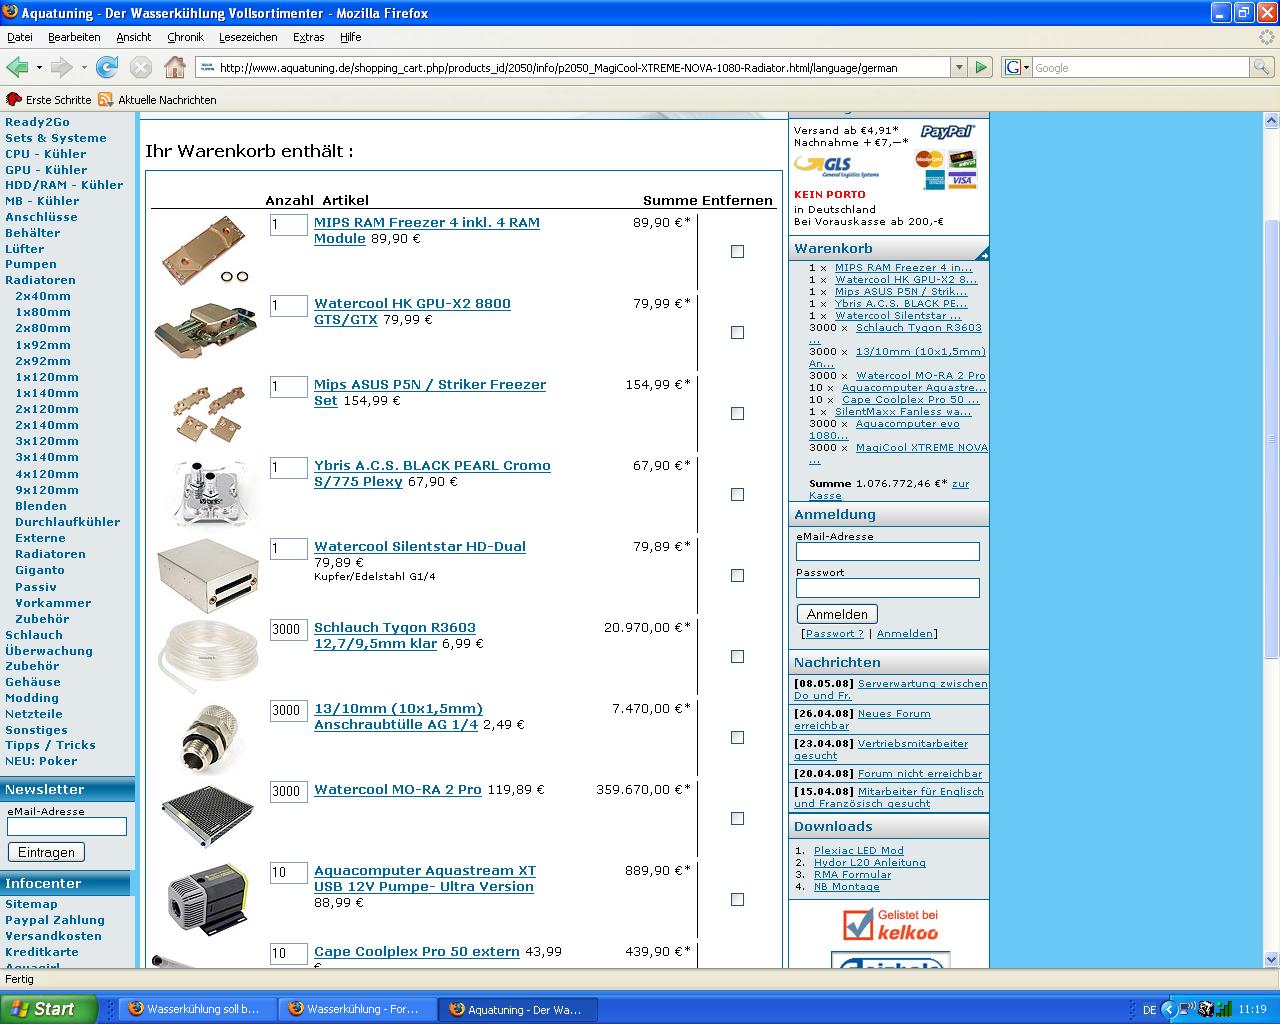Click the Passwort login field

(888, 588)
